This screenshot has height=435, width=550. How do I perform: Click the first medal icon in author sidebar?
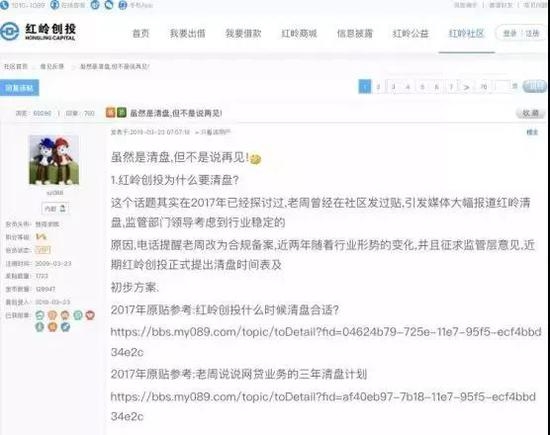[40, 315]
